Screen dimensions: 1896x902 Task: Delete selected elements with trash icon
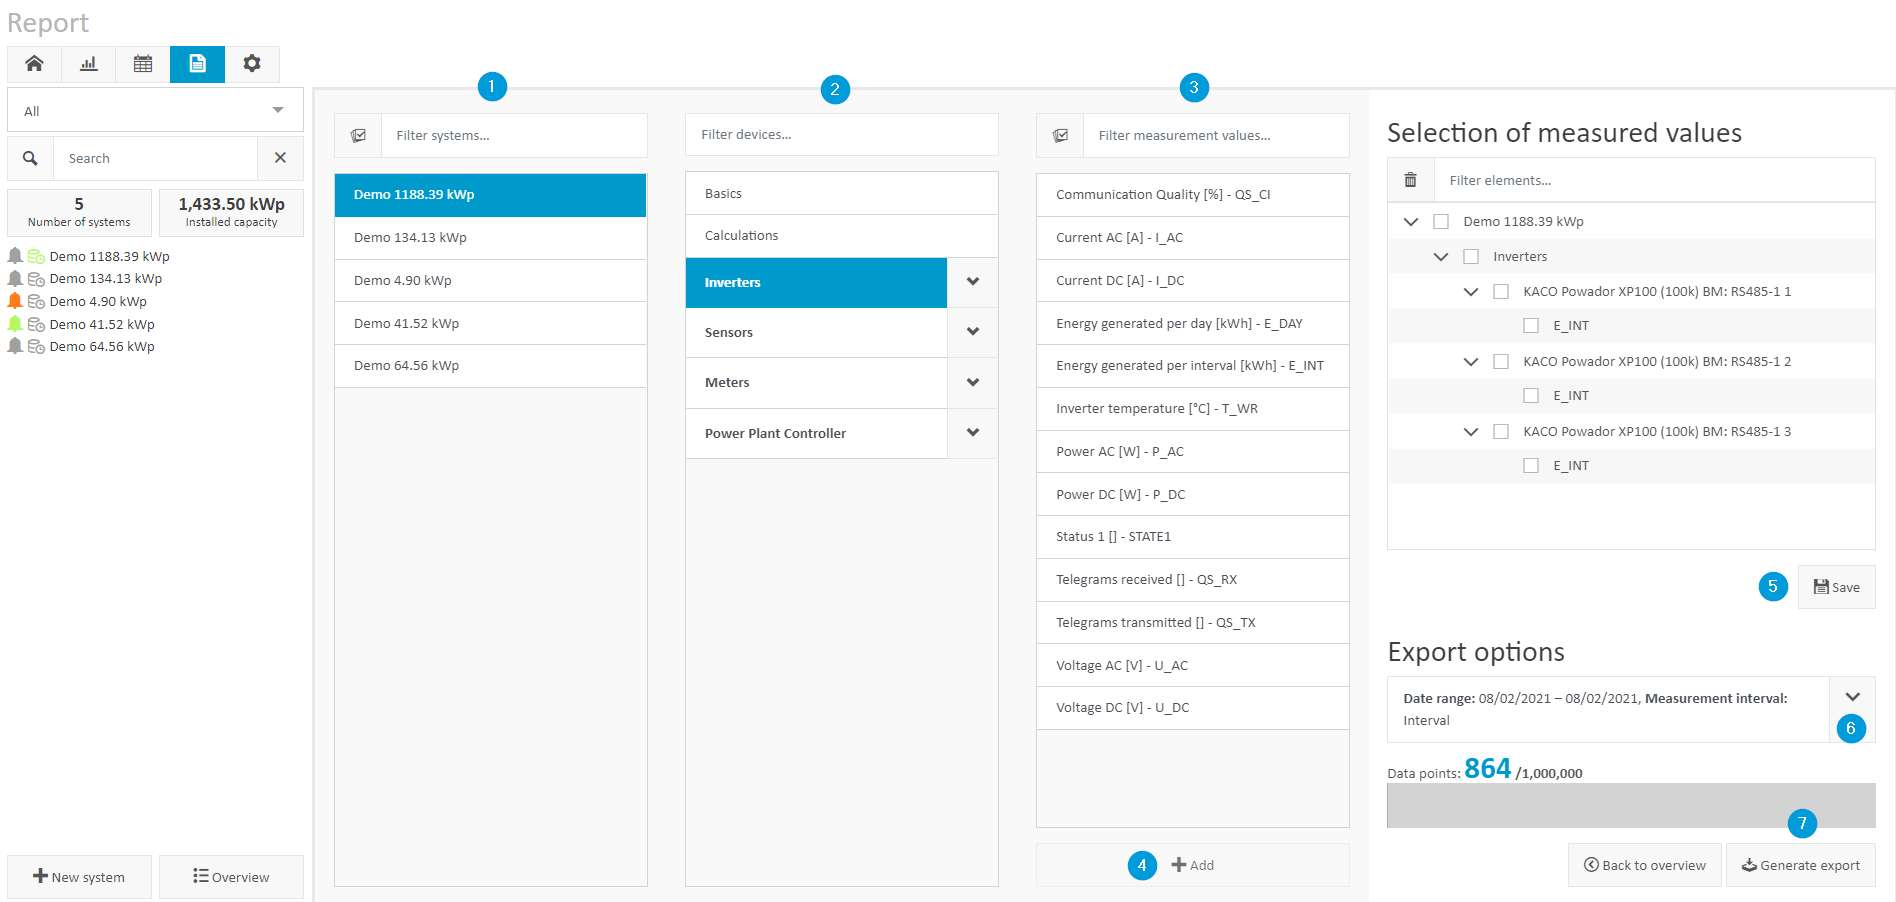click(1410, 180)
